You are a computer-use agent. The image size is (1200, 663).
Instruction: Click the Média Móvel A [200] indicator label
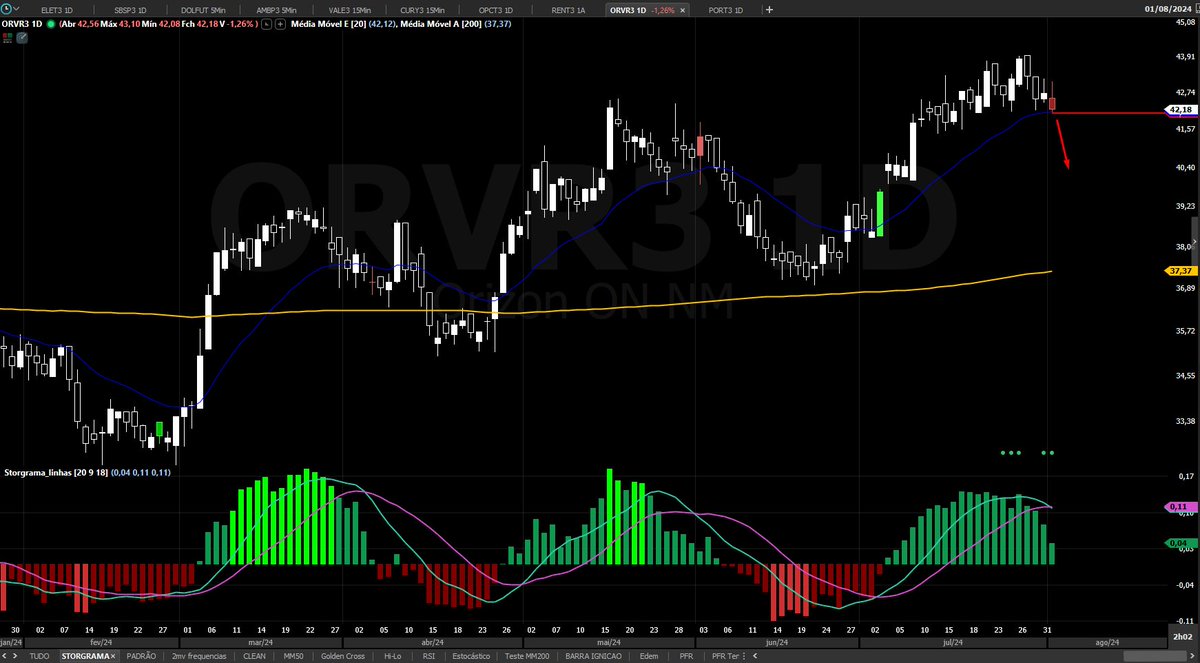click(441, 22)
